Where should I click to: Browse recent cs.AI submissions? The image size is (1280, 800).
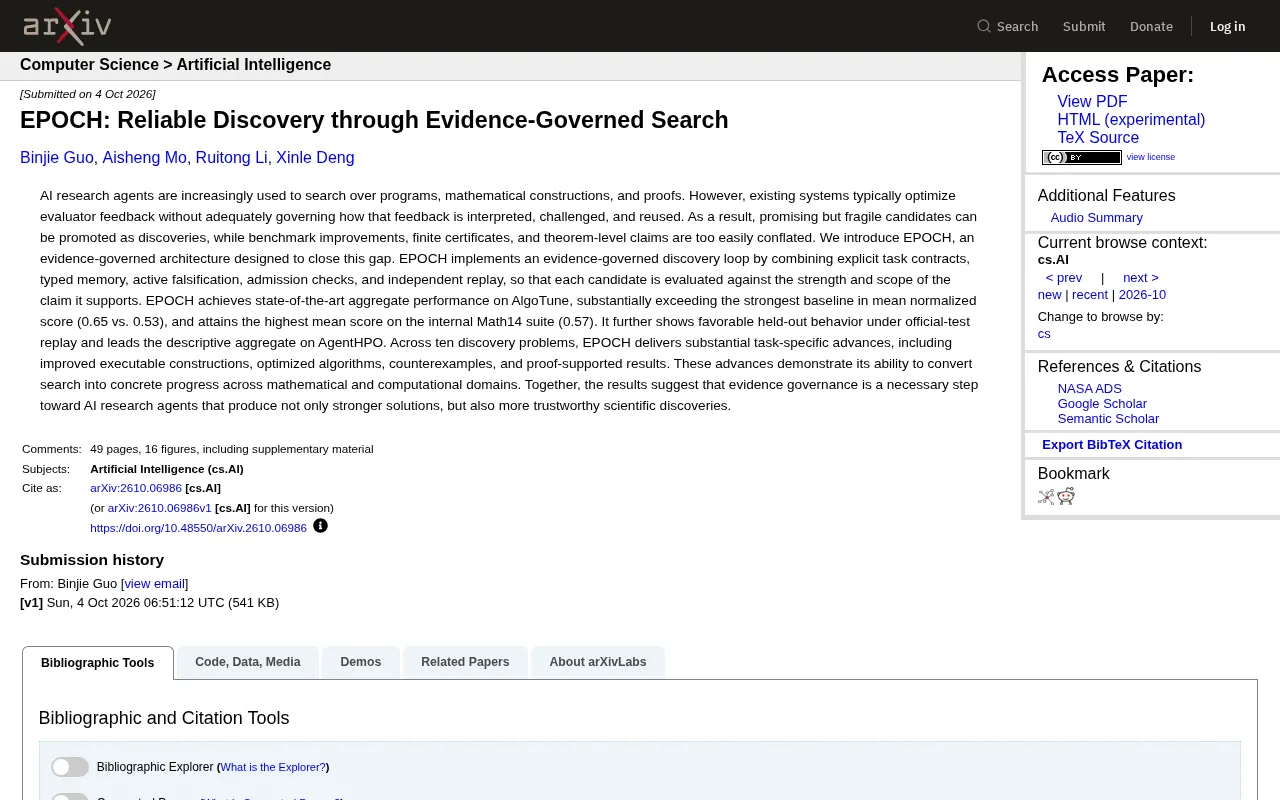1090,295
